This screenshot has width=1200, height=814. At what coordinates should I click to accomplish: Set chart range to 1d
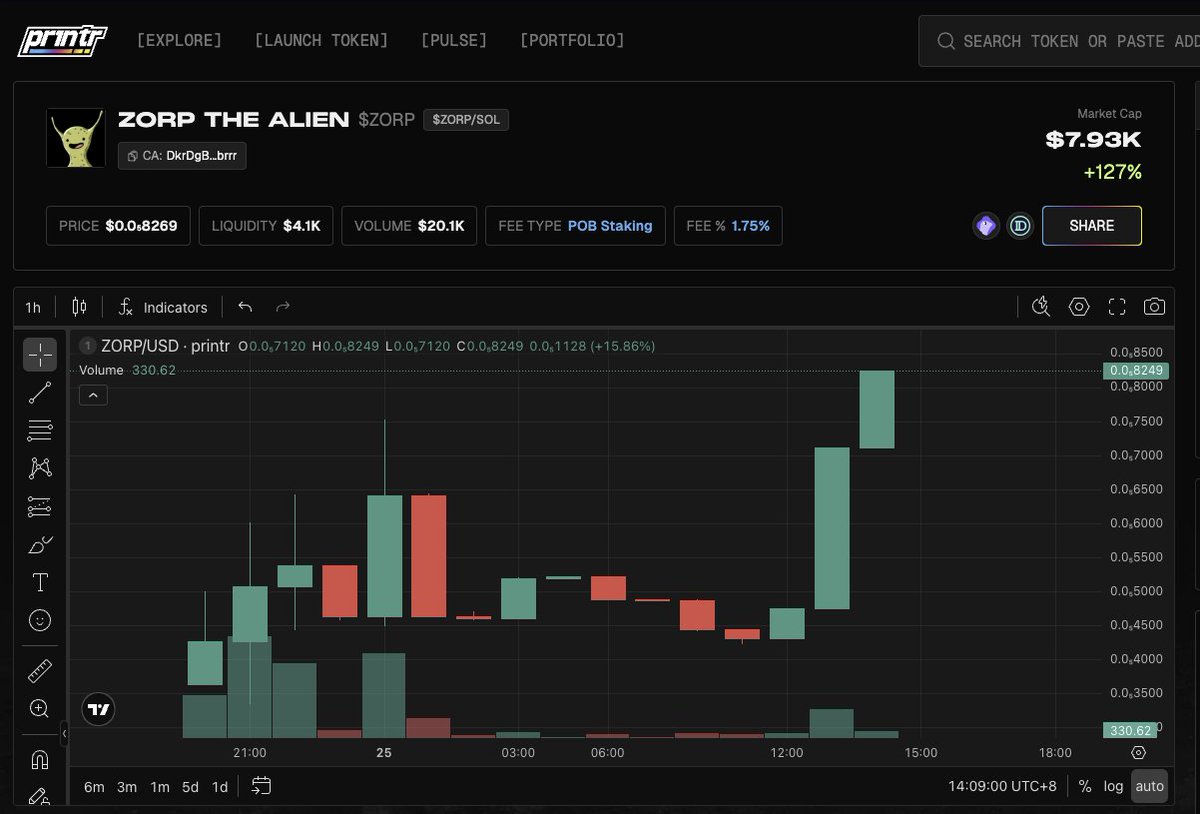220,787
